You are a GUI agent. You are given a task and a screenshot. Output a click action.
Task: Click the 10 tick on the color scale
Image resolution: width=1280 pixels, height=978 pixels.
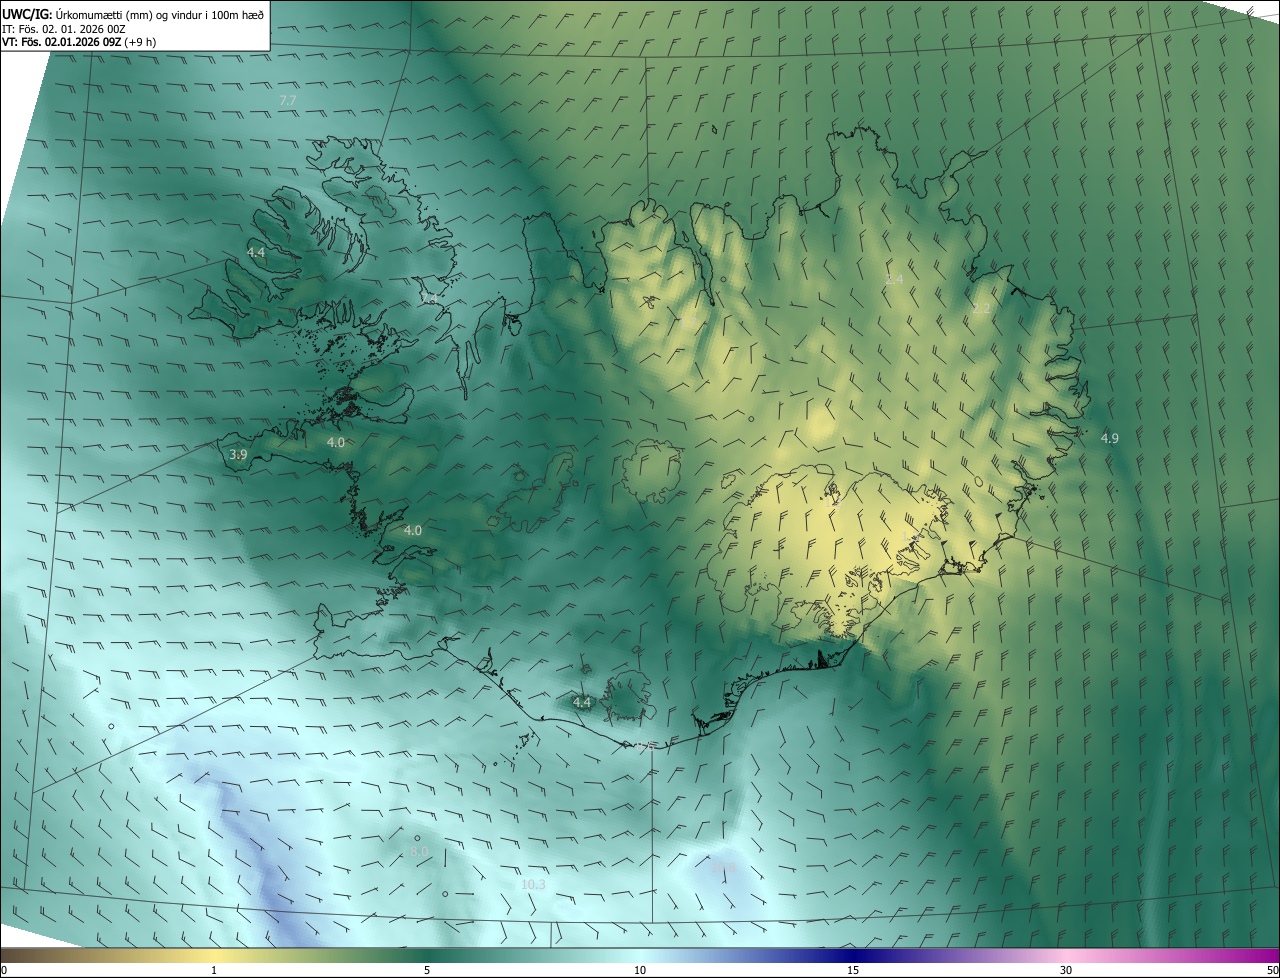[640, 971]
